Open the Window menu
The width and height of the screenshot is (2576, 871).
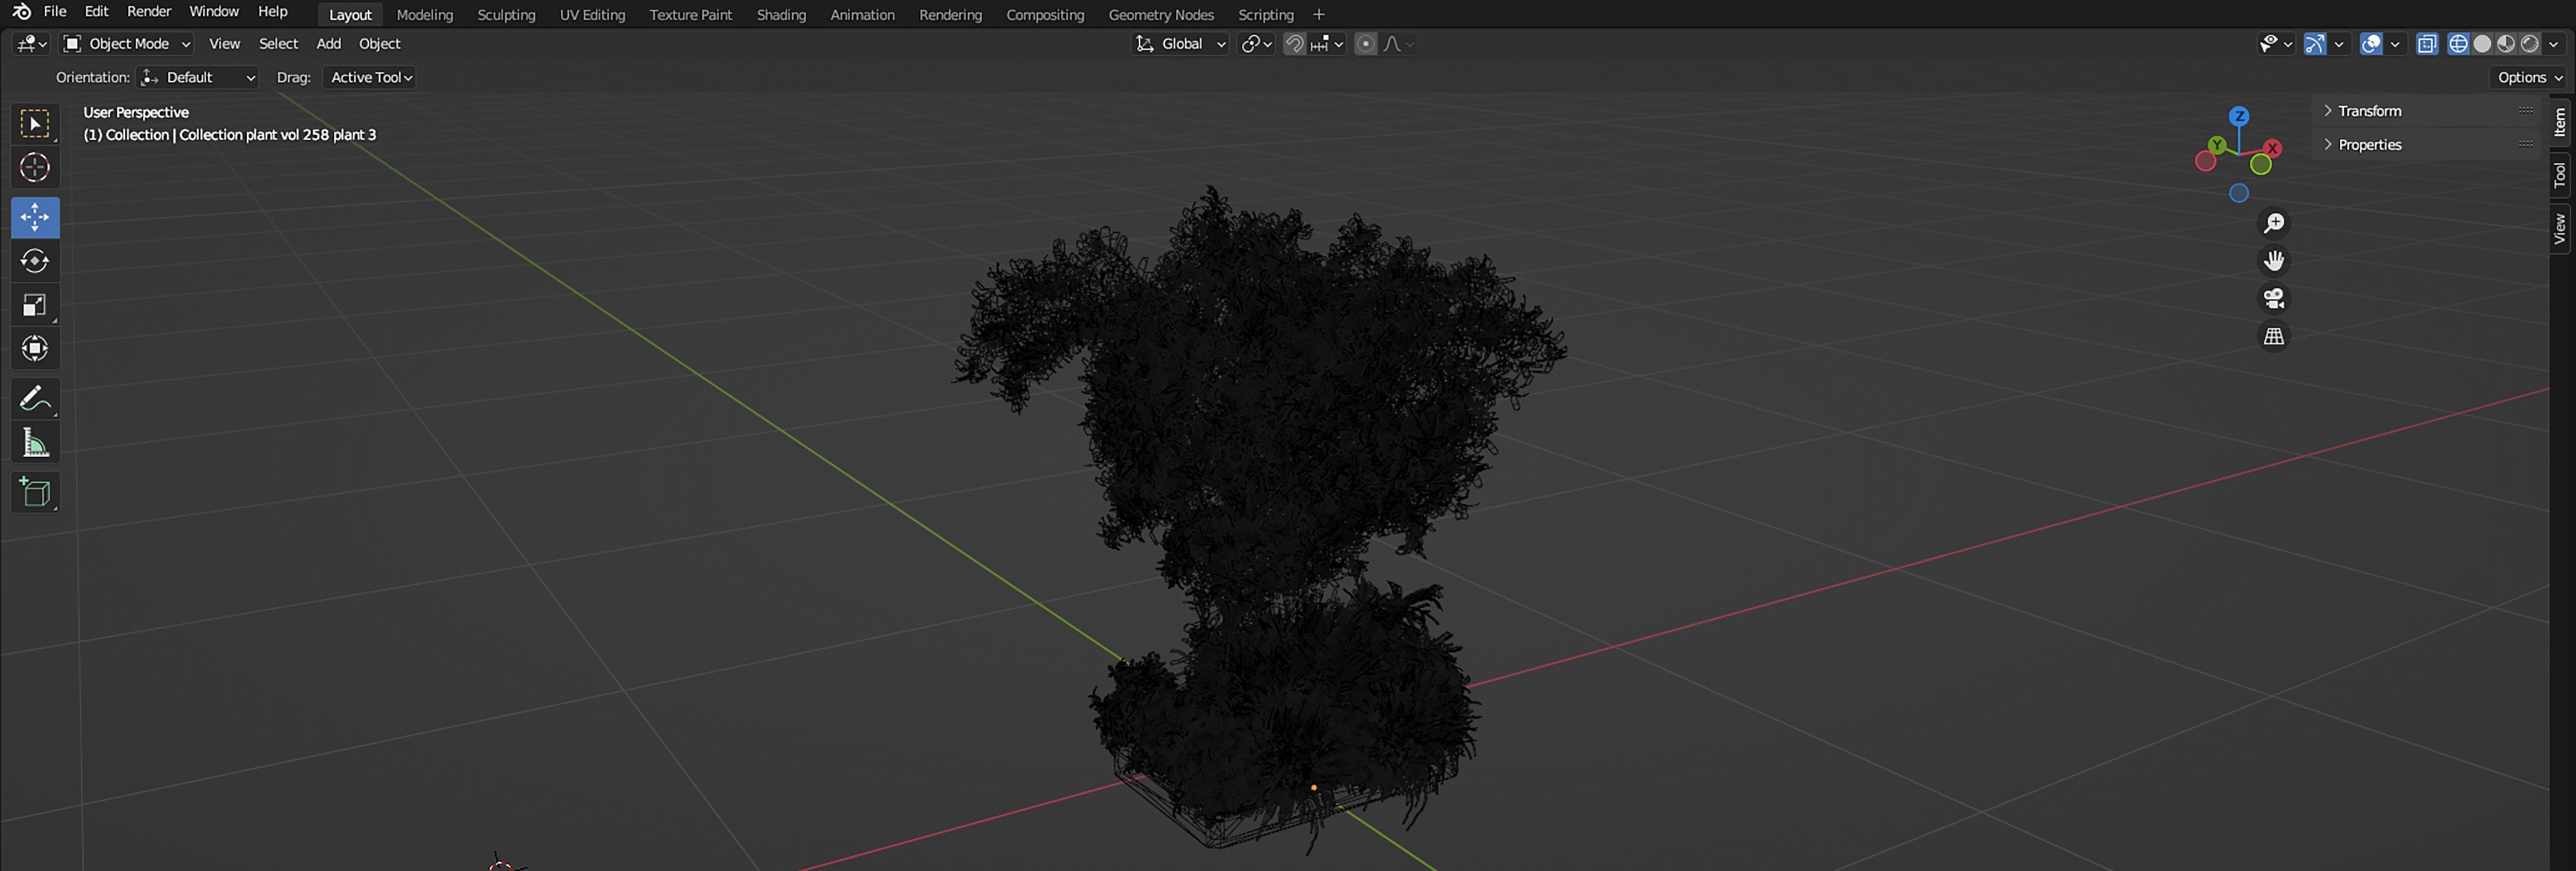pos(214,12)
